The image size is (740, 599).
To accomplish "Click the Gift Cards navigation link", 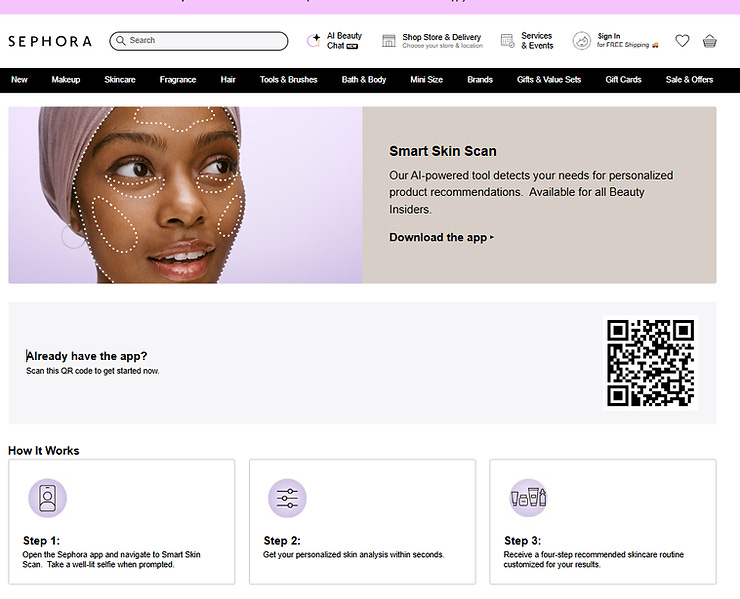I will pos(623,80).
